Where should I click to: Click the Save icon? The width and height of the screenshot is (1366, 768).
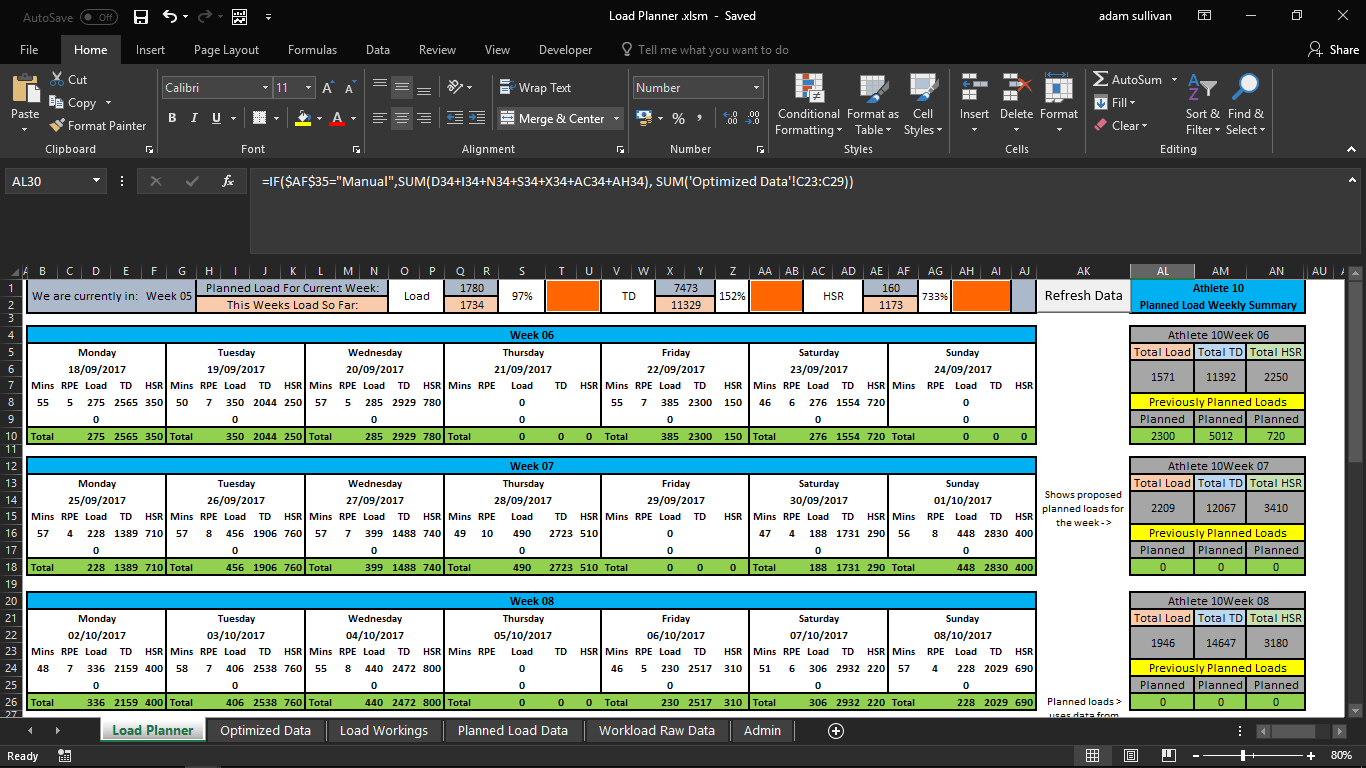coord(140,17)
